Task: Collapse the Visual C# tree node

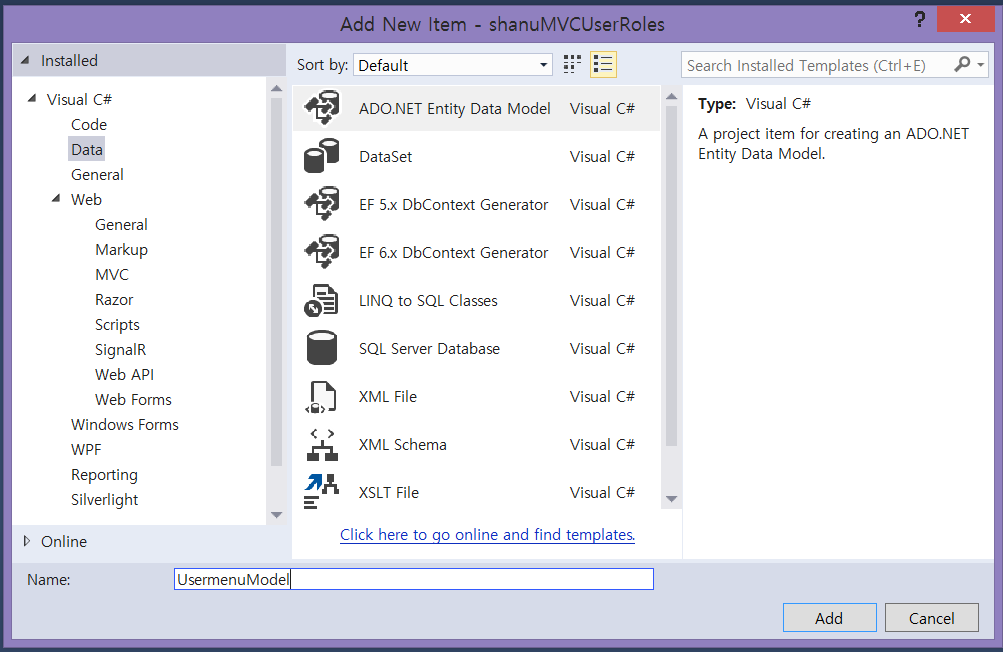Action: (x=32, y=99)
